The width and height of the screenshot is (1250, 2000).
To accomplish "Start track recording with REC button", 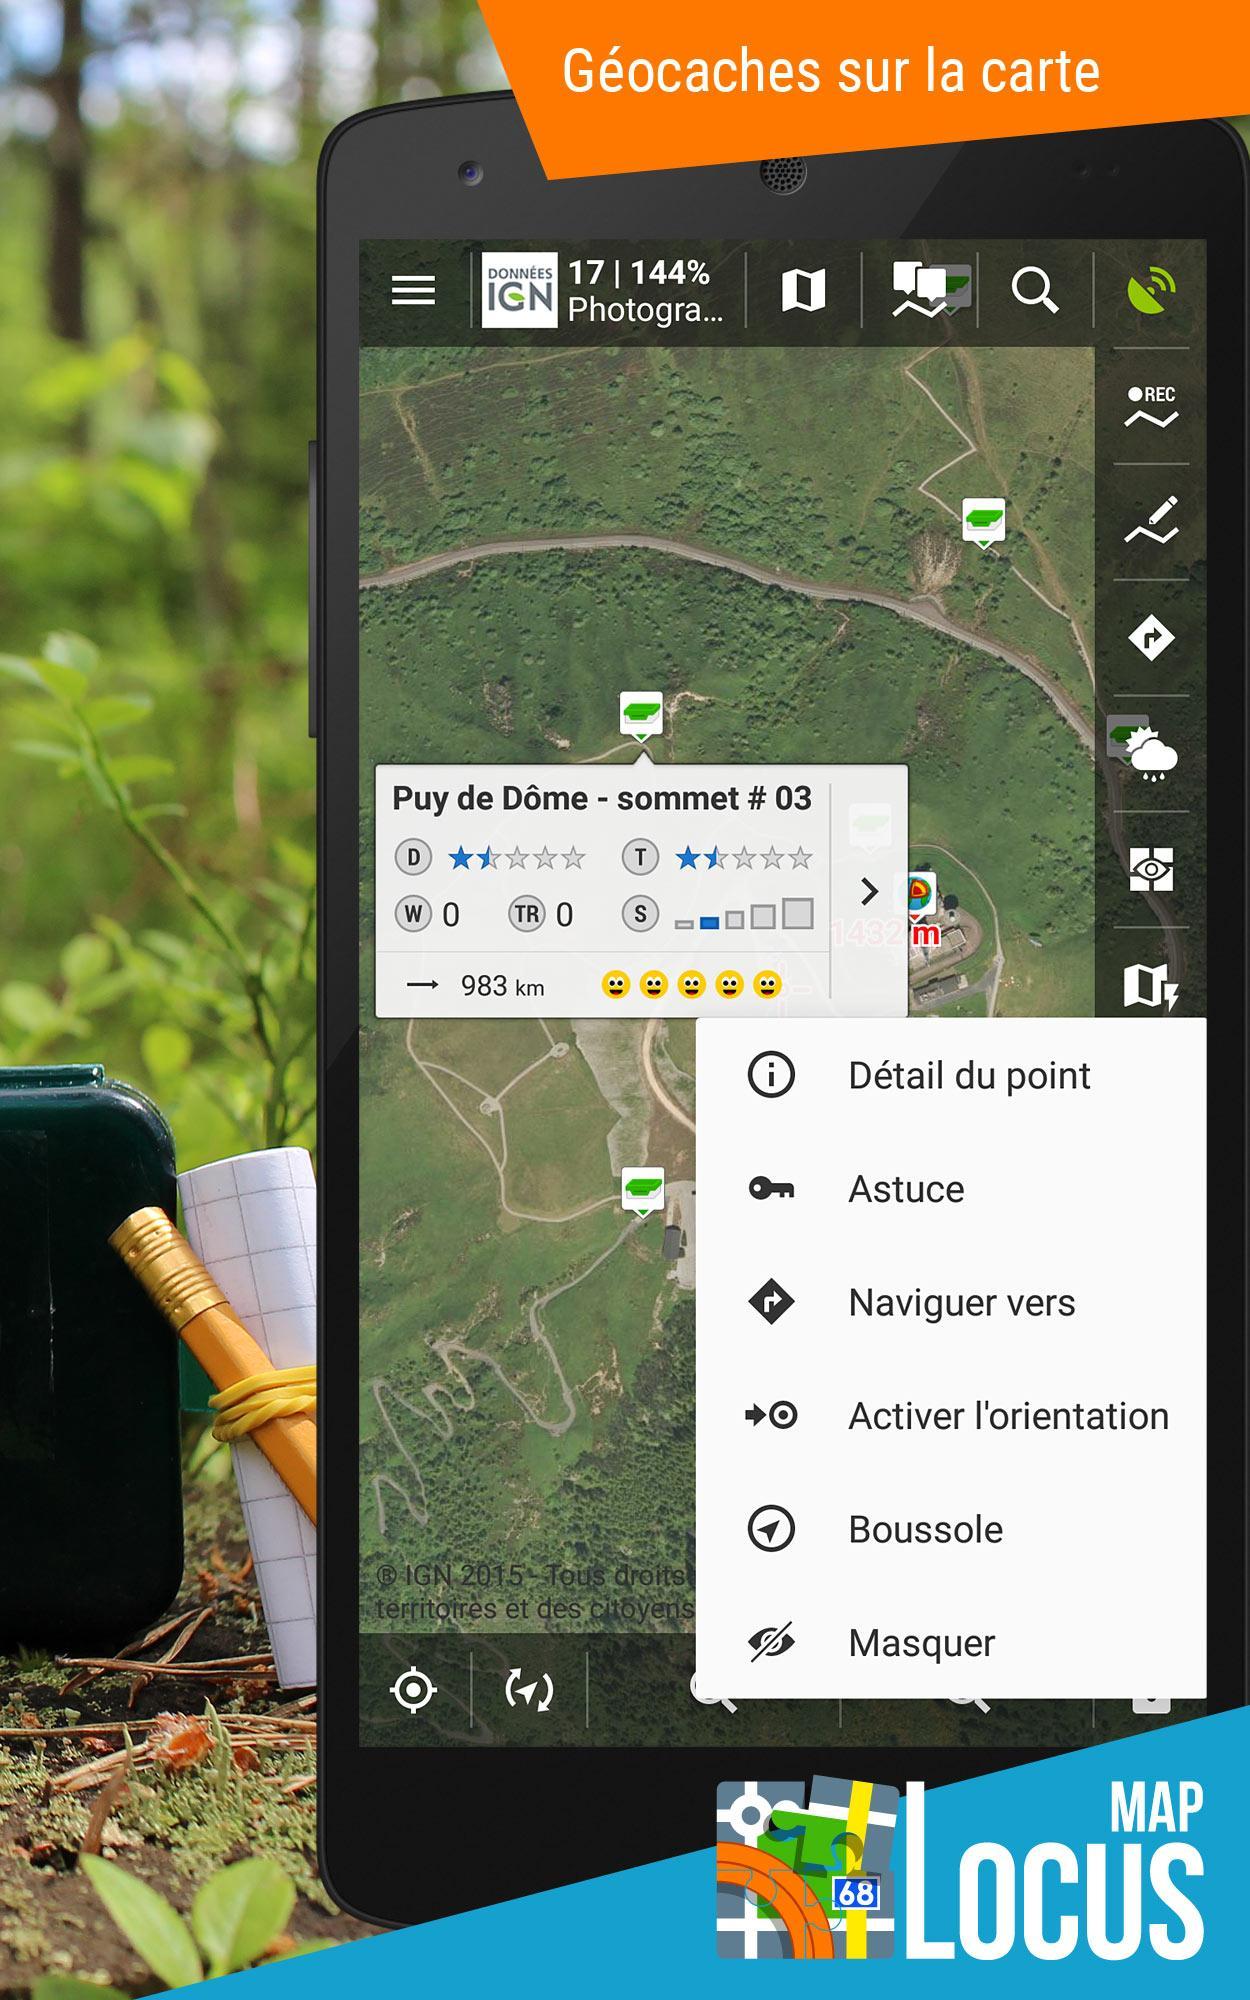I will pyautogui.click(x=1151, y=407).
